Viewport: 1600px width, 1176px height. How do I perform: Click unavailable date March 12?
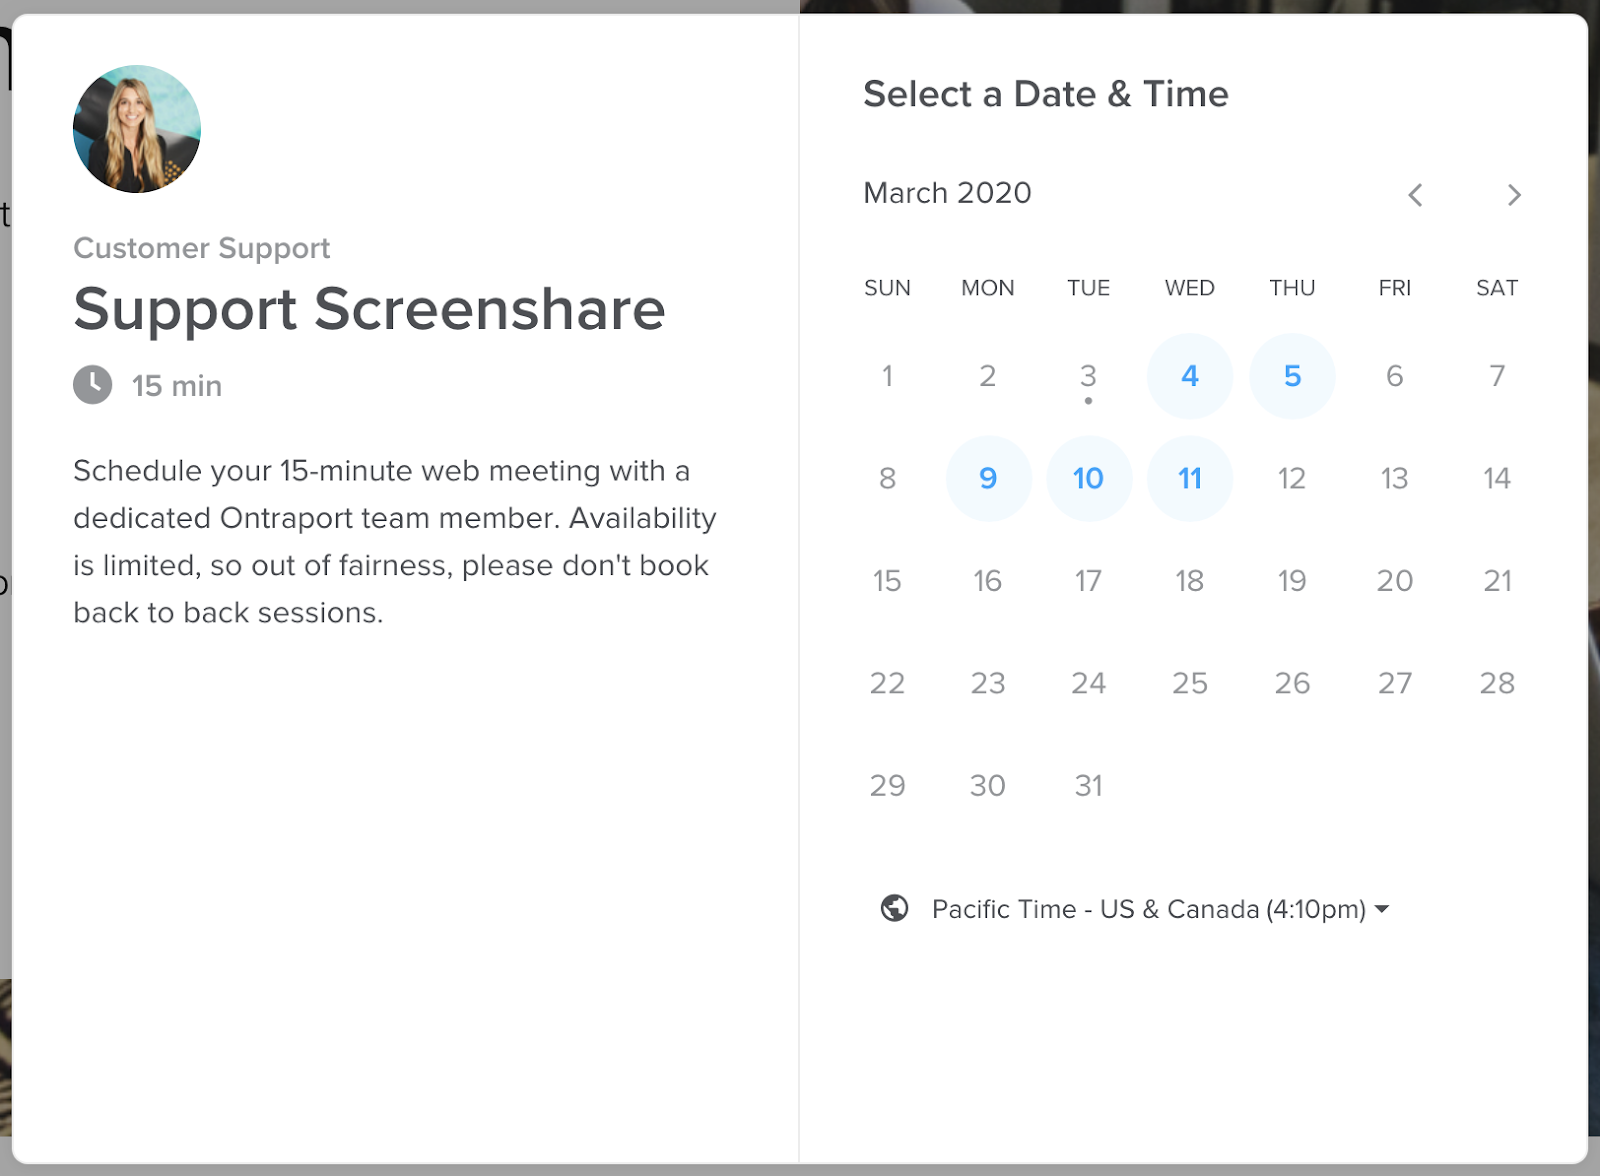1292,478
